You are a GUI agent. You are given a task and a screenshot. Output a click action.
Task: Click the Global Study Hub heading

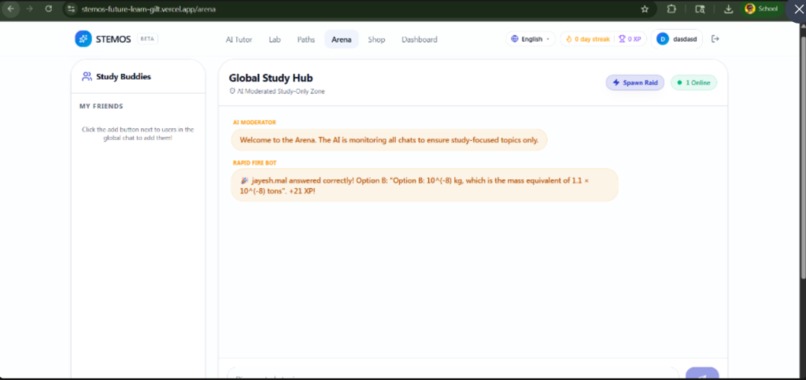[x=271, y=78]
